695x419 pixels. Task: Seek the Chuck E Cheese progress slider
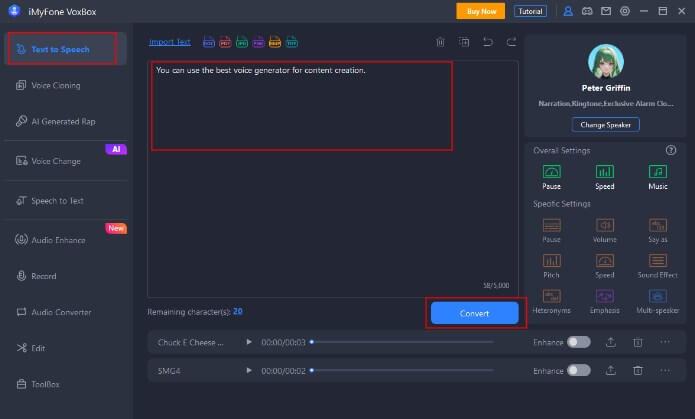(402, 342)
